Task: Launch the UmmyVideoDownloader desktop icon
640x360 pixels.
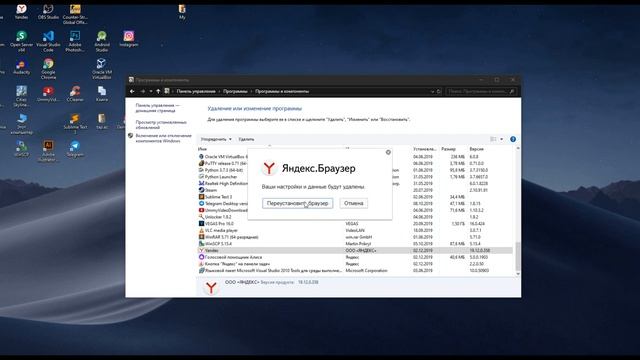Action: point(48,94)
